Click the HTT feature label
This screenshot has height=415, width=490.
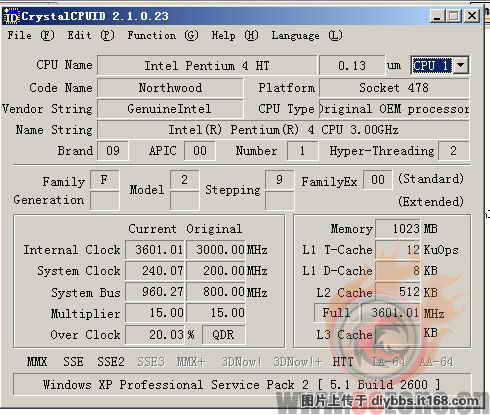[343, 362]
